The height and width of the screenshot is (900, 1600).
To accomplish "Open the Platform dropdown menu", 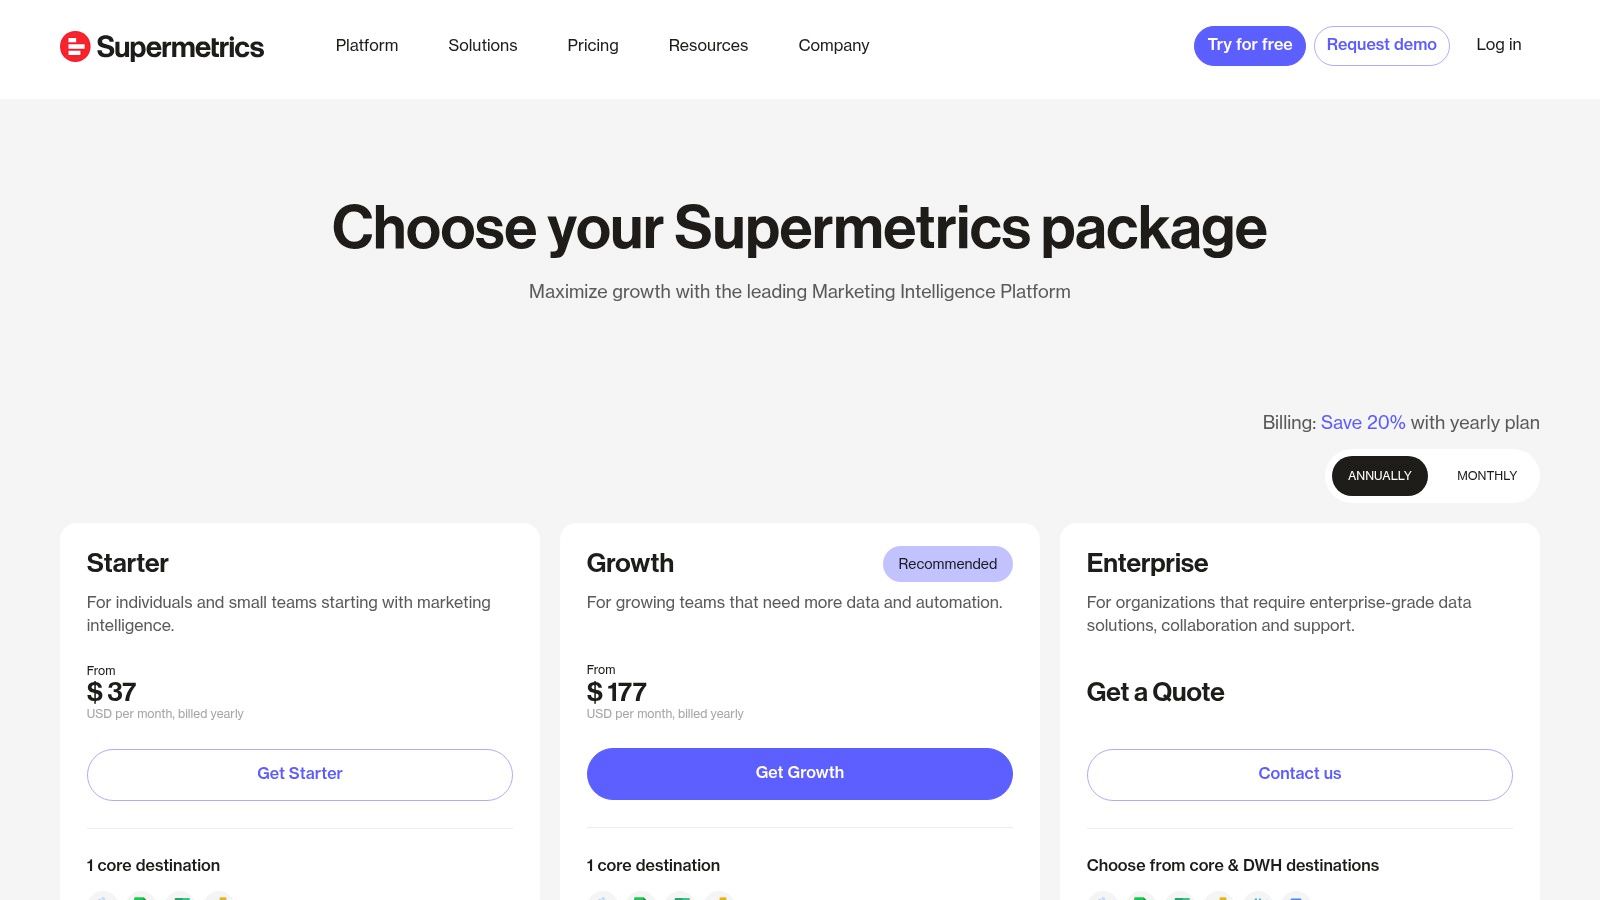I will coord(366,45).
